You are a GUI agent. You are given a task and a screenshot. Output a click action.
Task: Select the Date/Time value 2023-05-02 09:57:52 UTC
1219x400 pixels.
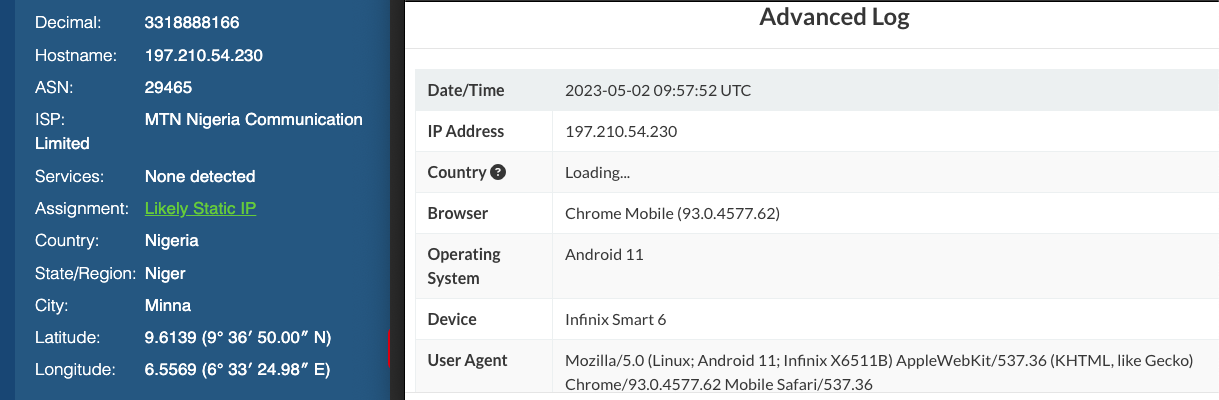coord(658,90)
